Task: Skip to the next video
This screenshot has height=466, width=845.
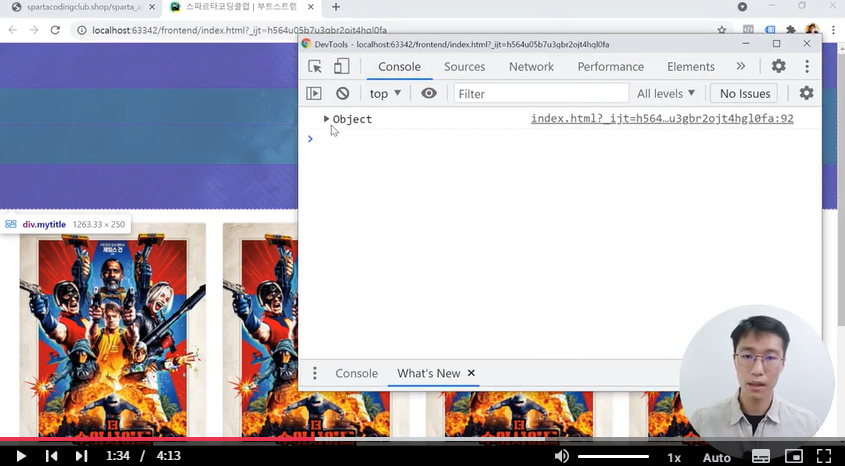Action: click(x=81, y=456)
